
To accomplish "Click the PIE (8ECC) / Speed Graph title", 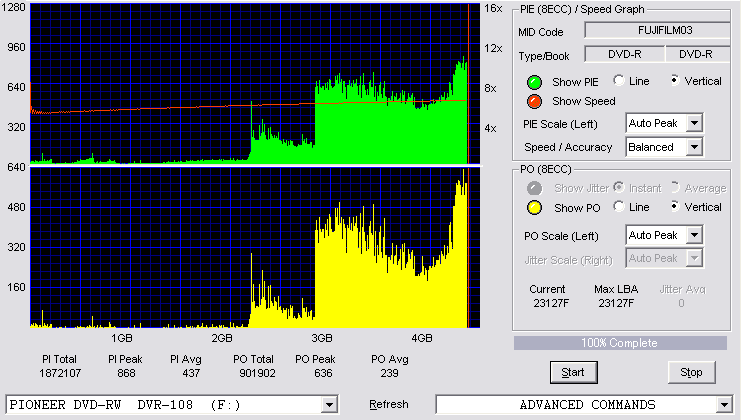I will pyautogui.click(x=582, y=9).
